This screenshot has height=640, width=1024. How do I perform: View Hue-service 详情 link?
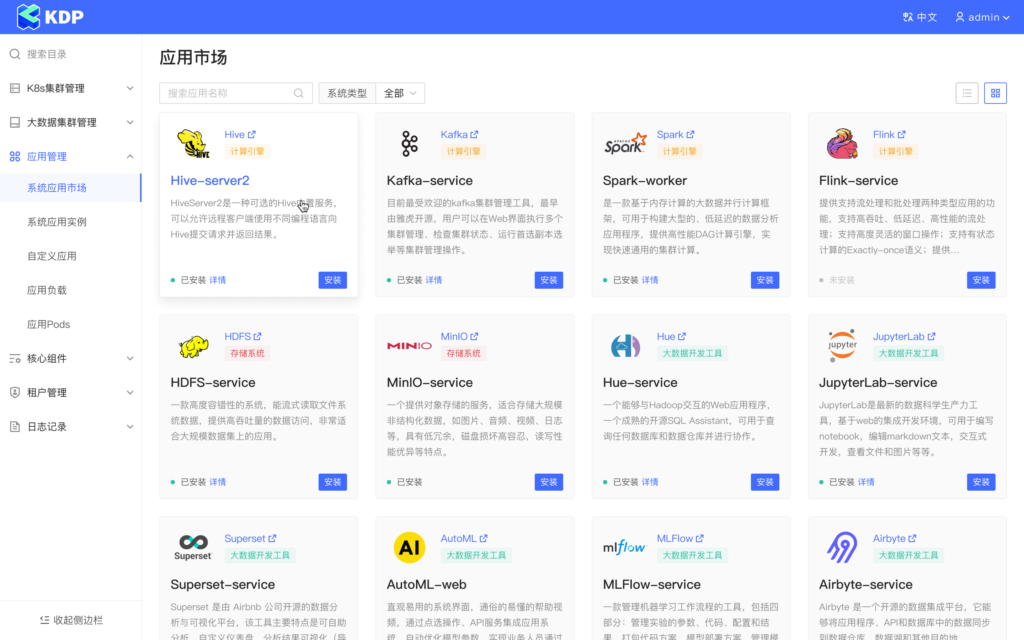click(650, 482)
